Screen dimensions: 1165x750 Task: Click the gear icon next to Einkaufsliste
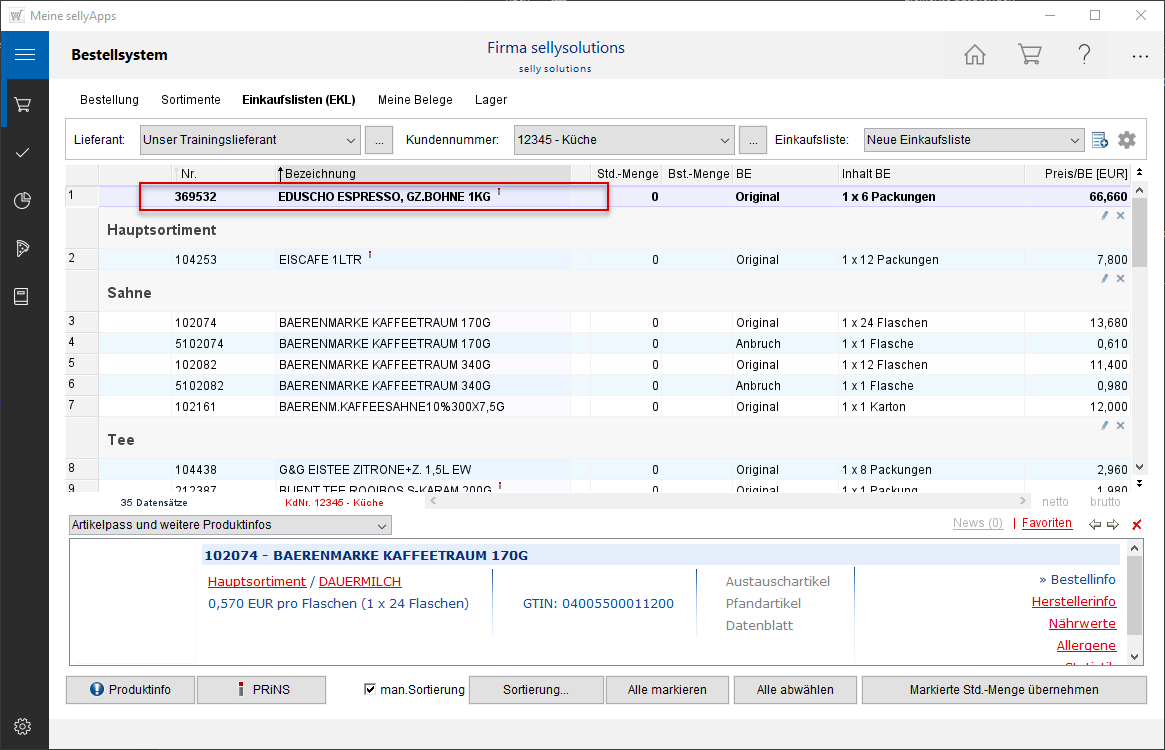point(1127,140)
